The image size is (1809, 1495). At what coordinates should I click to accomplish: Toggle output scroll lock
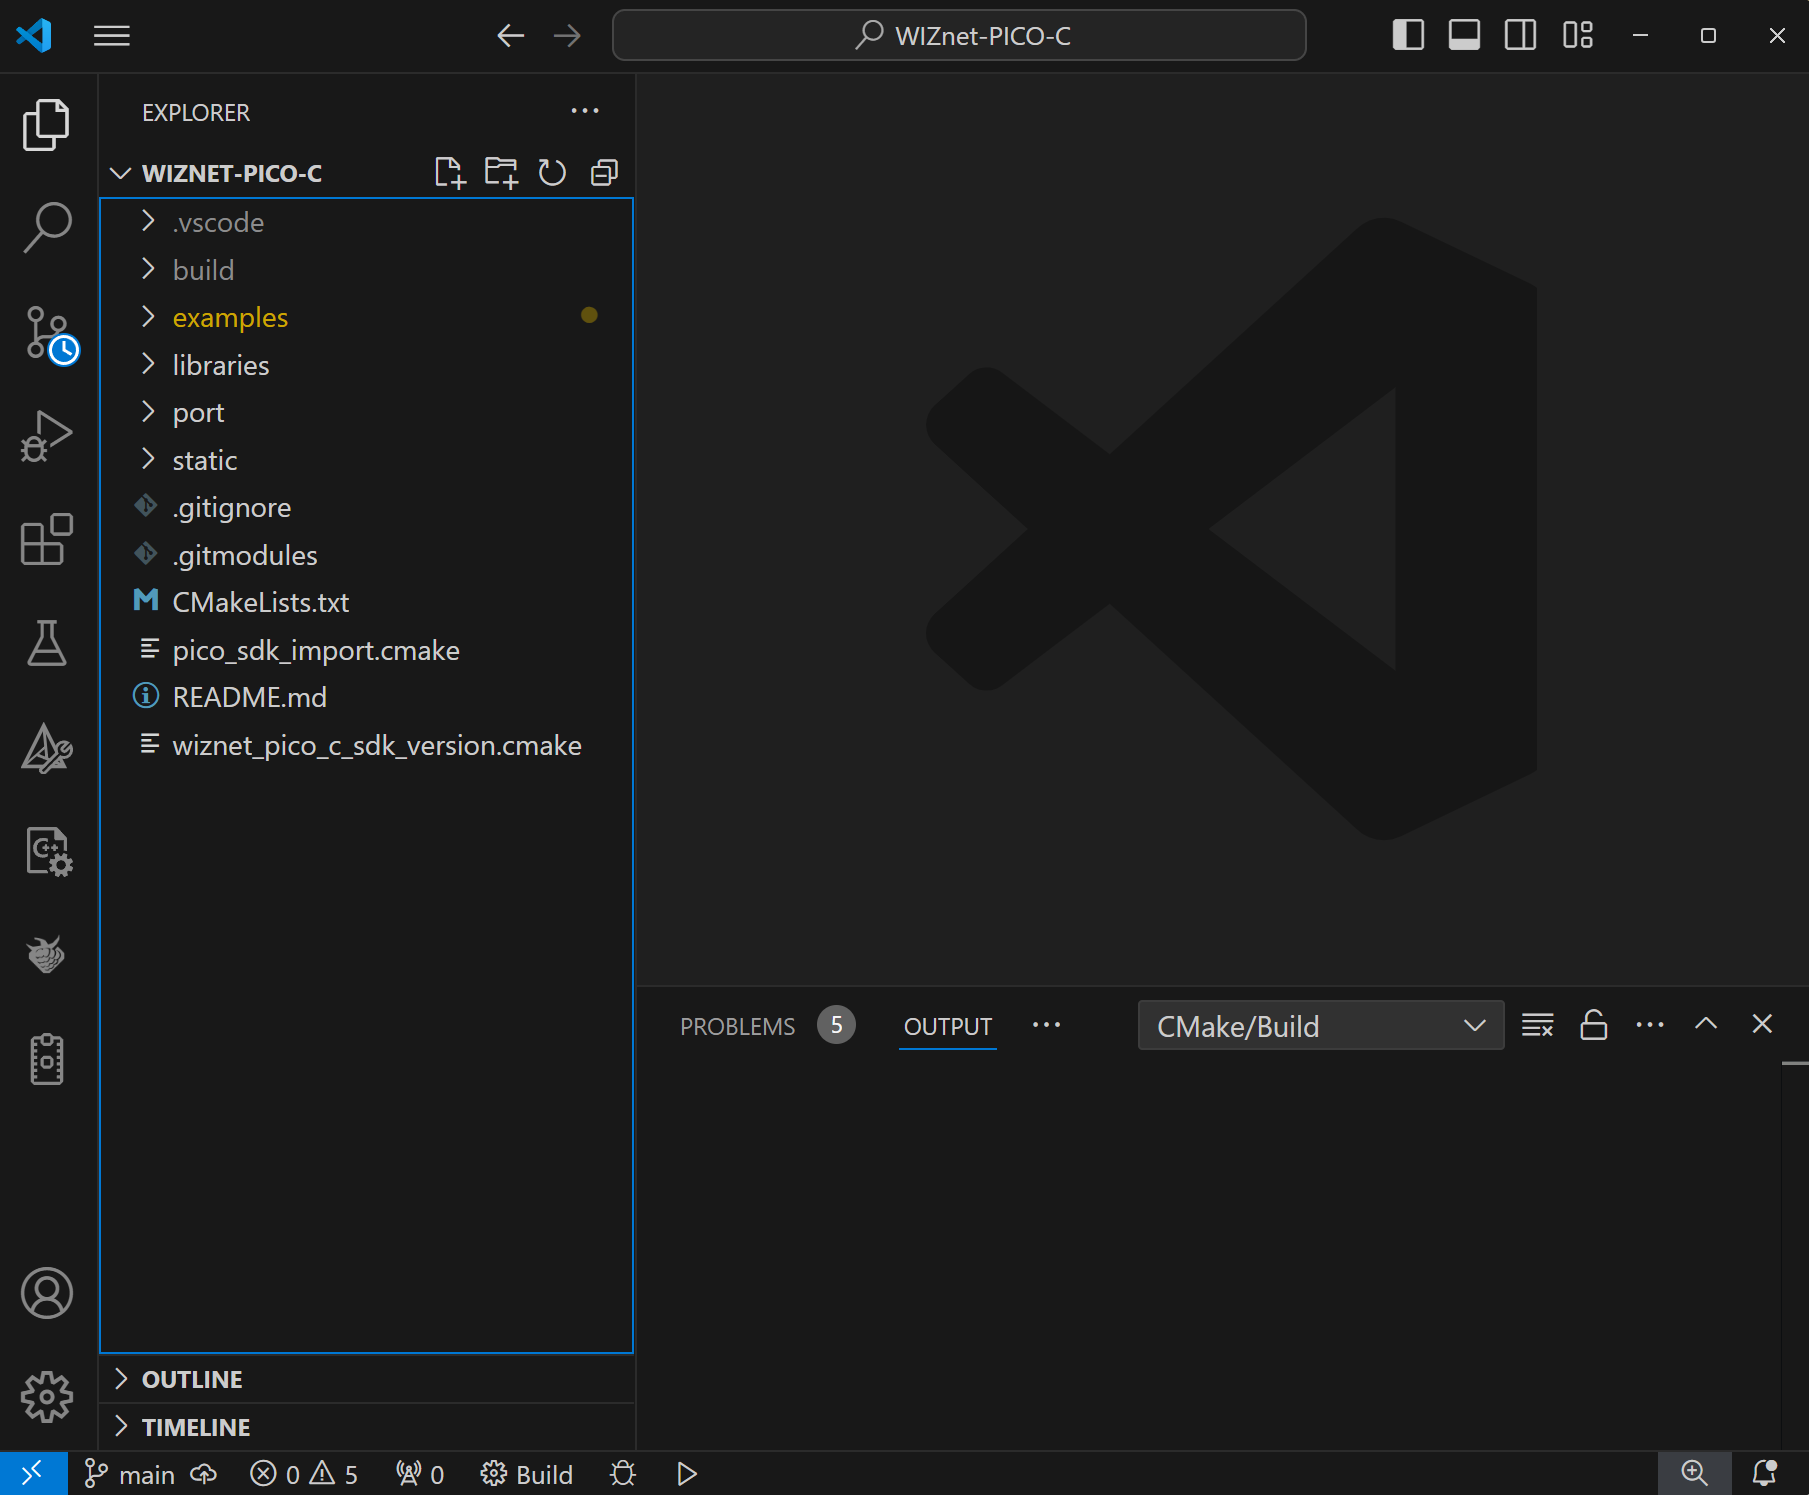coord(1593,1025)
